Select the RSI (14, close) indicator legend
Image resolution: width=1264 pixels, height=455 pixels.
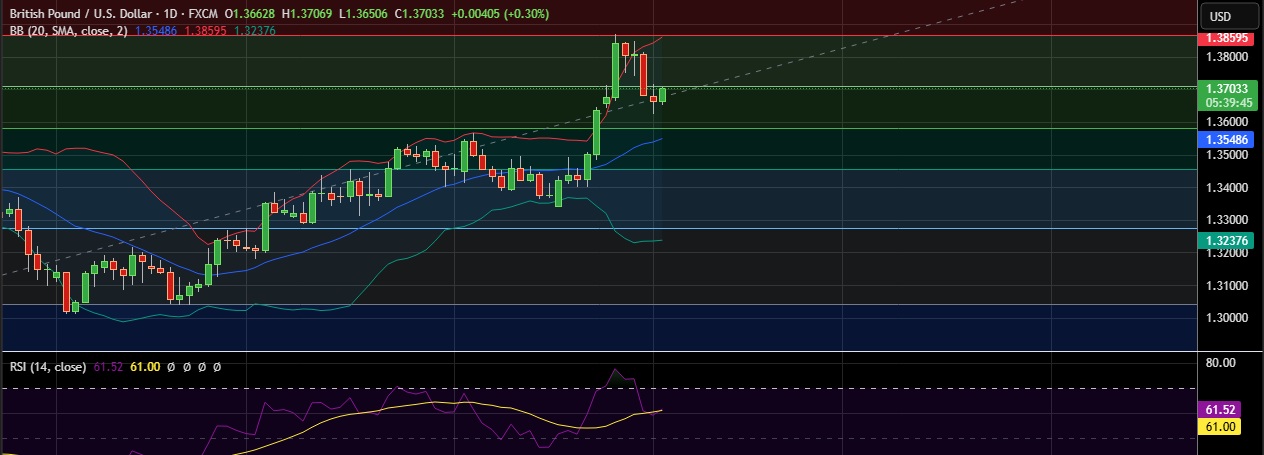pyautogui.click(x=48, y=367)
